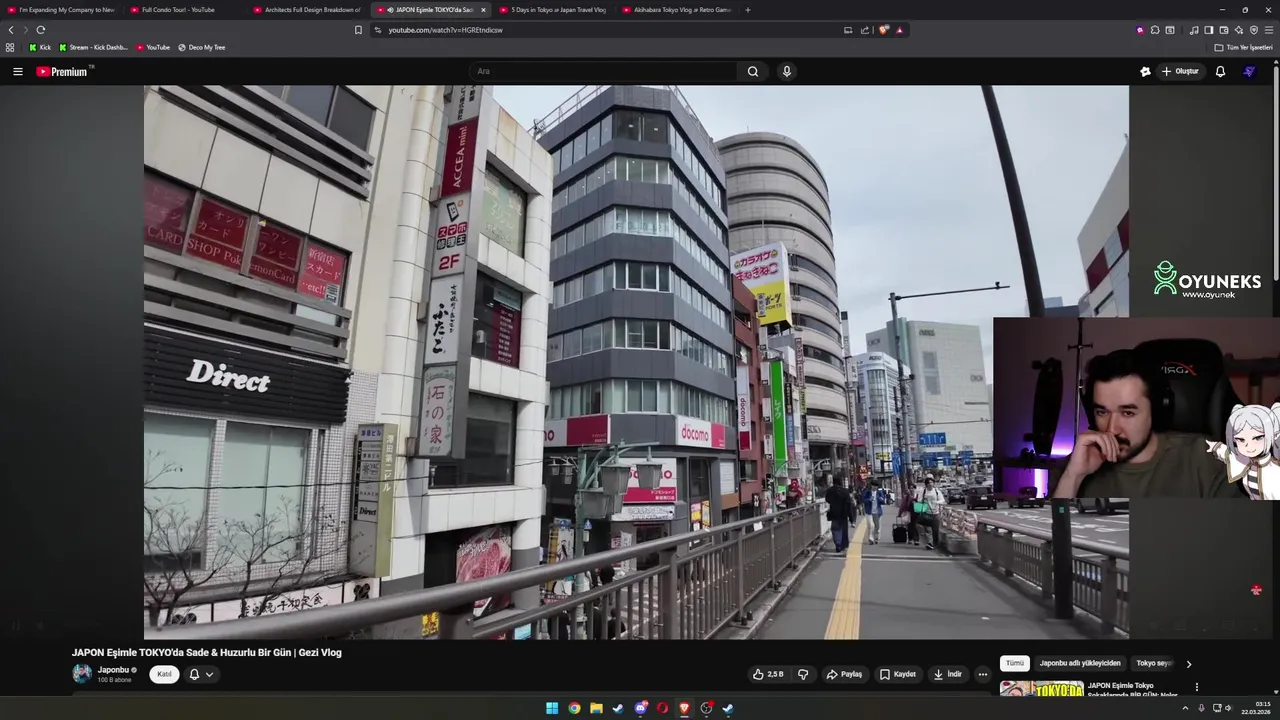Close the active JAPON Eşimle TOKYO tab

click(483, 10)
